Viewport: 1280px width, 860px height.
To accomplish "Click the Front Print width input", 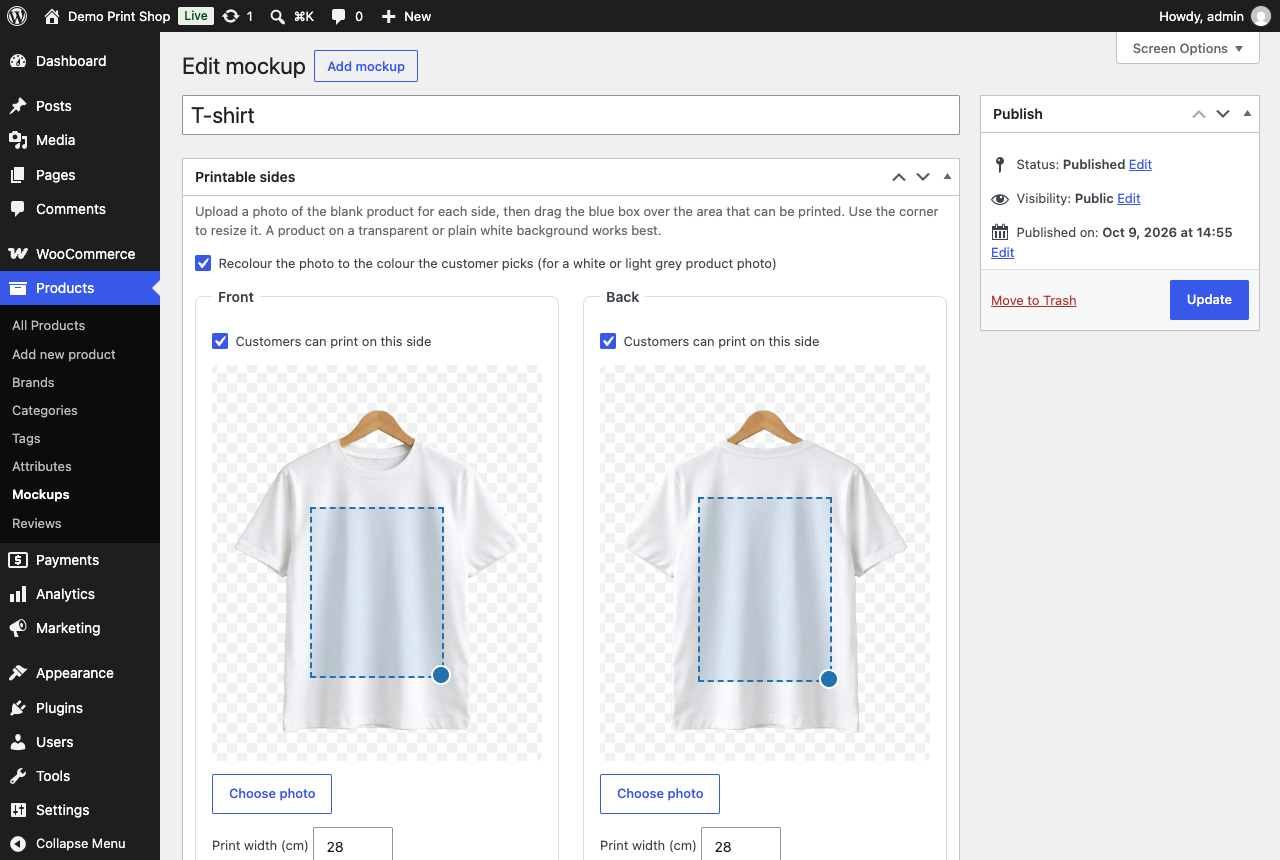I will pyautogui.click(x=353, y=844).
